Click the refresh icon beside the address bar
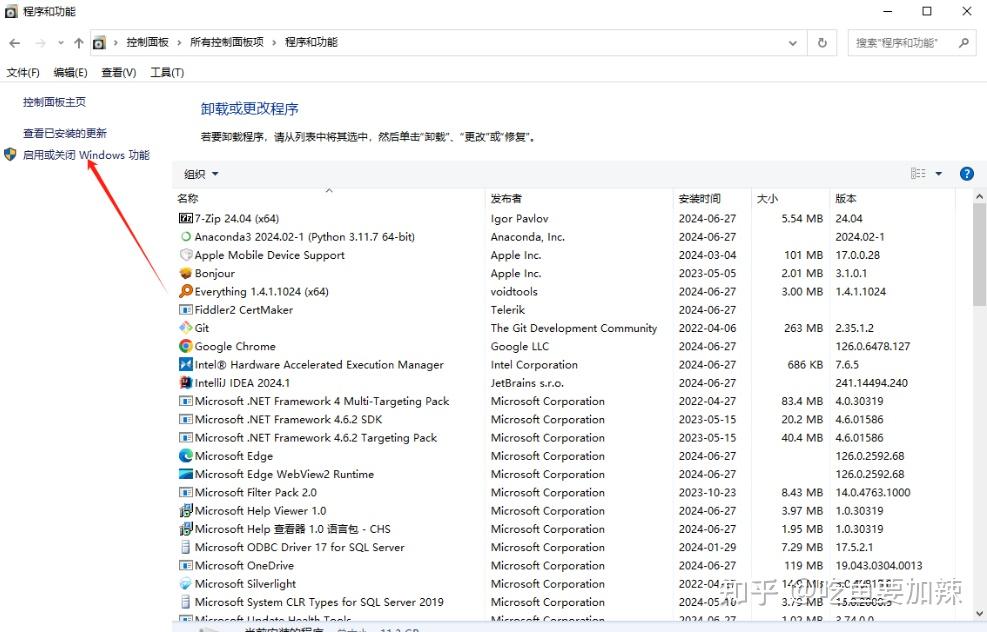The image size is (987, 632). [822, 42]
